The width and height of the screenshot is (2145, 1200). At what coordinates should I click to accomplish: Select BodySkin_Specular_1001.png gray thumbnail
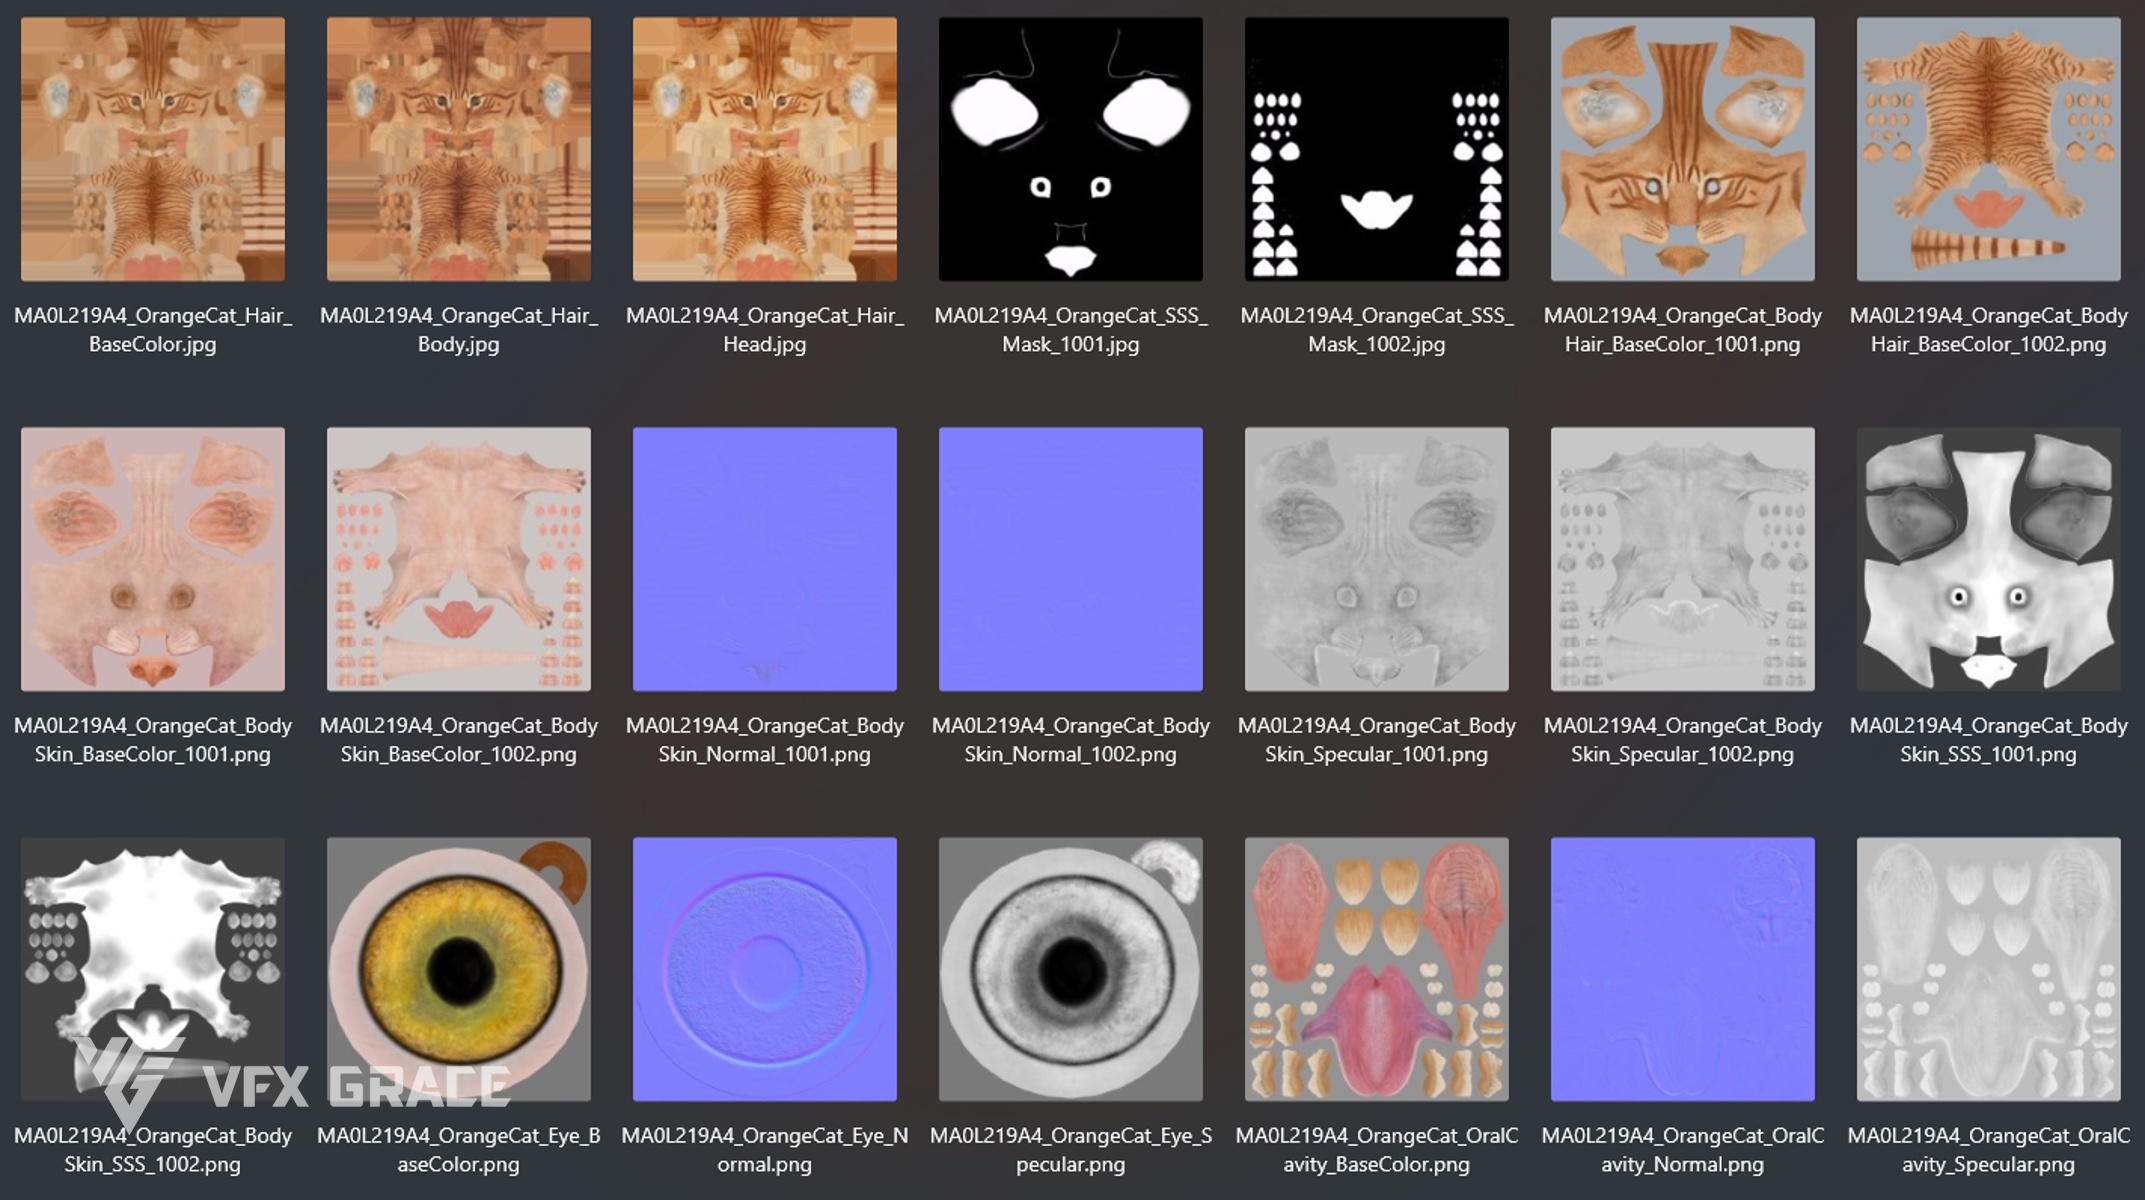coord(1377,559)
